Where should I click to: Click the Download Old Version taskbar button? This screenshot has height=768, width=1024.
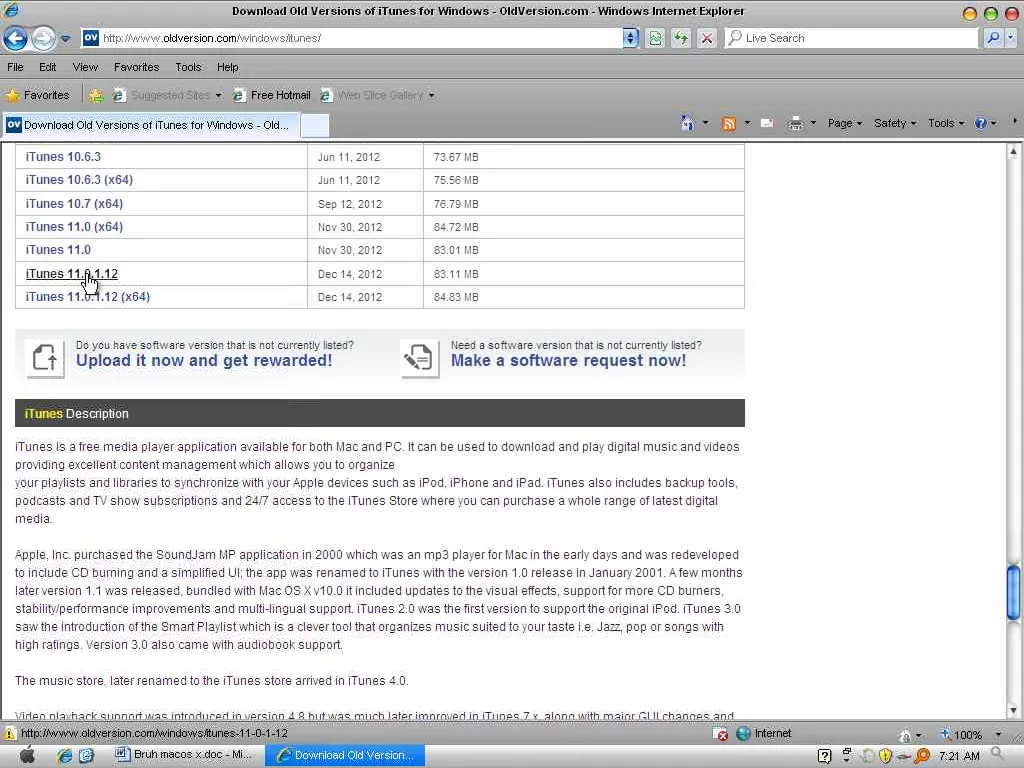pyautogui.click(x=345, y=755)
